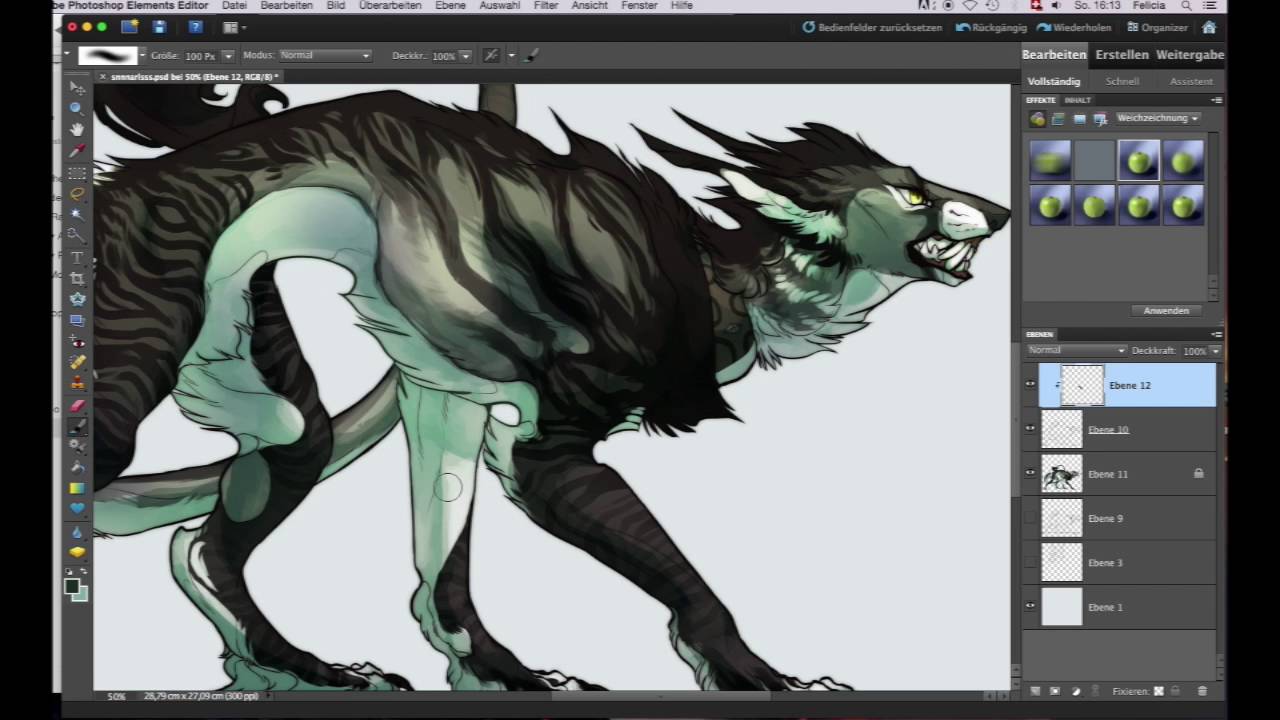Click the Wiederholen redo button

point(1074,27)
